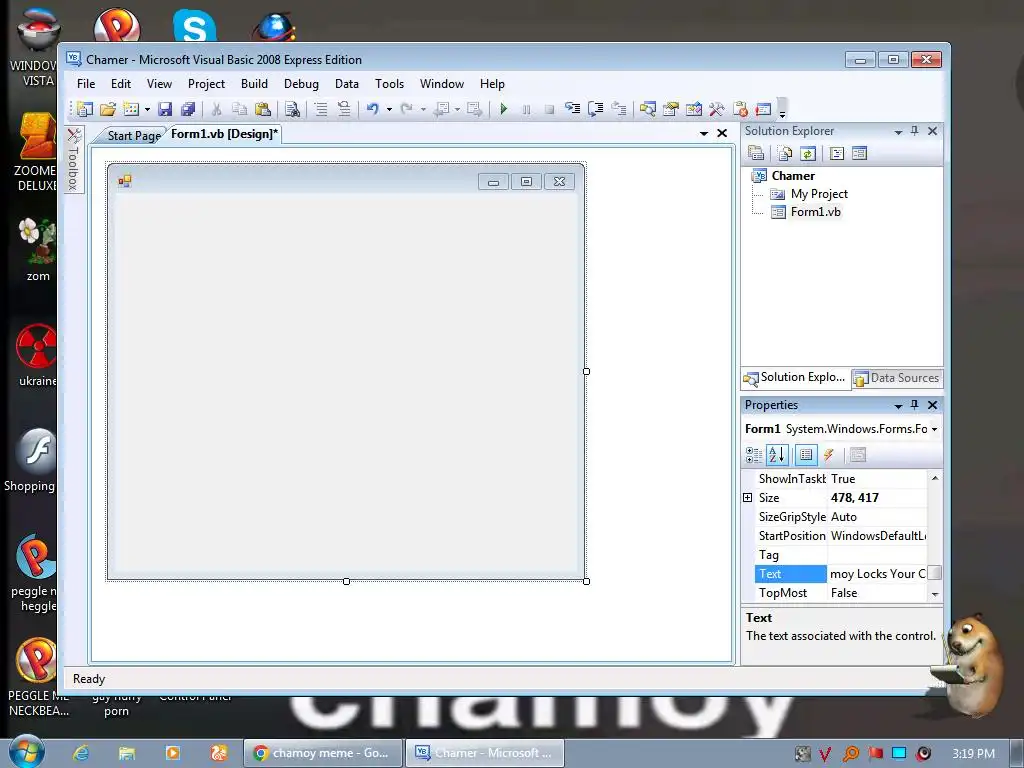Open Solution Explorer from the toolbar icon
The height and width of the screenshot is (768, 1024).
[x=647, y=109]
